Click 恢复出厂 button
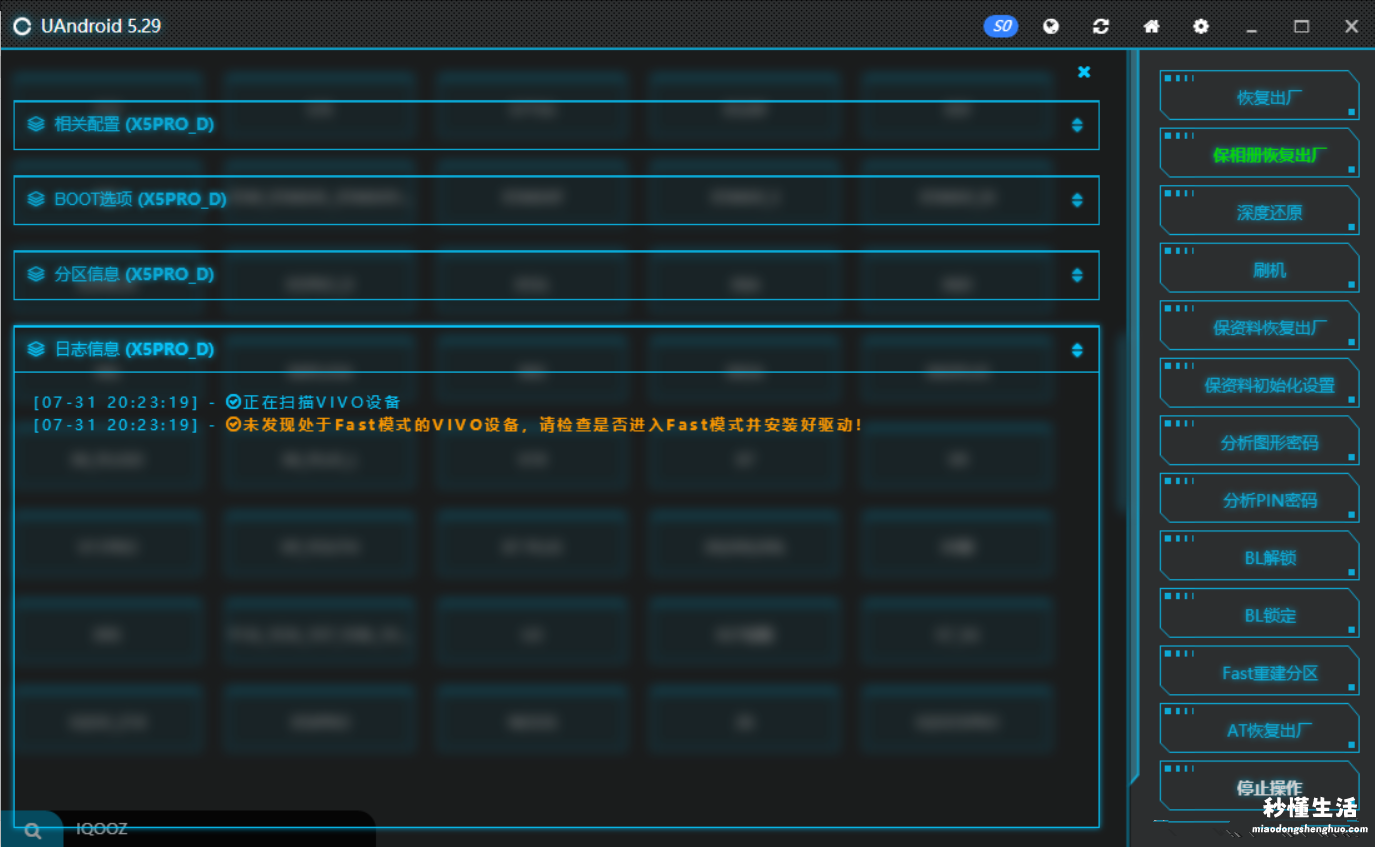 (1260, 95)
